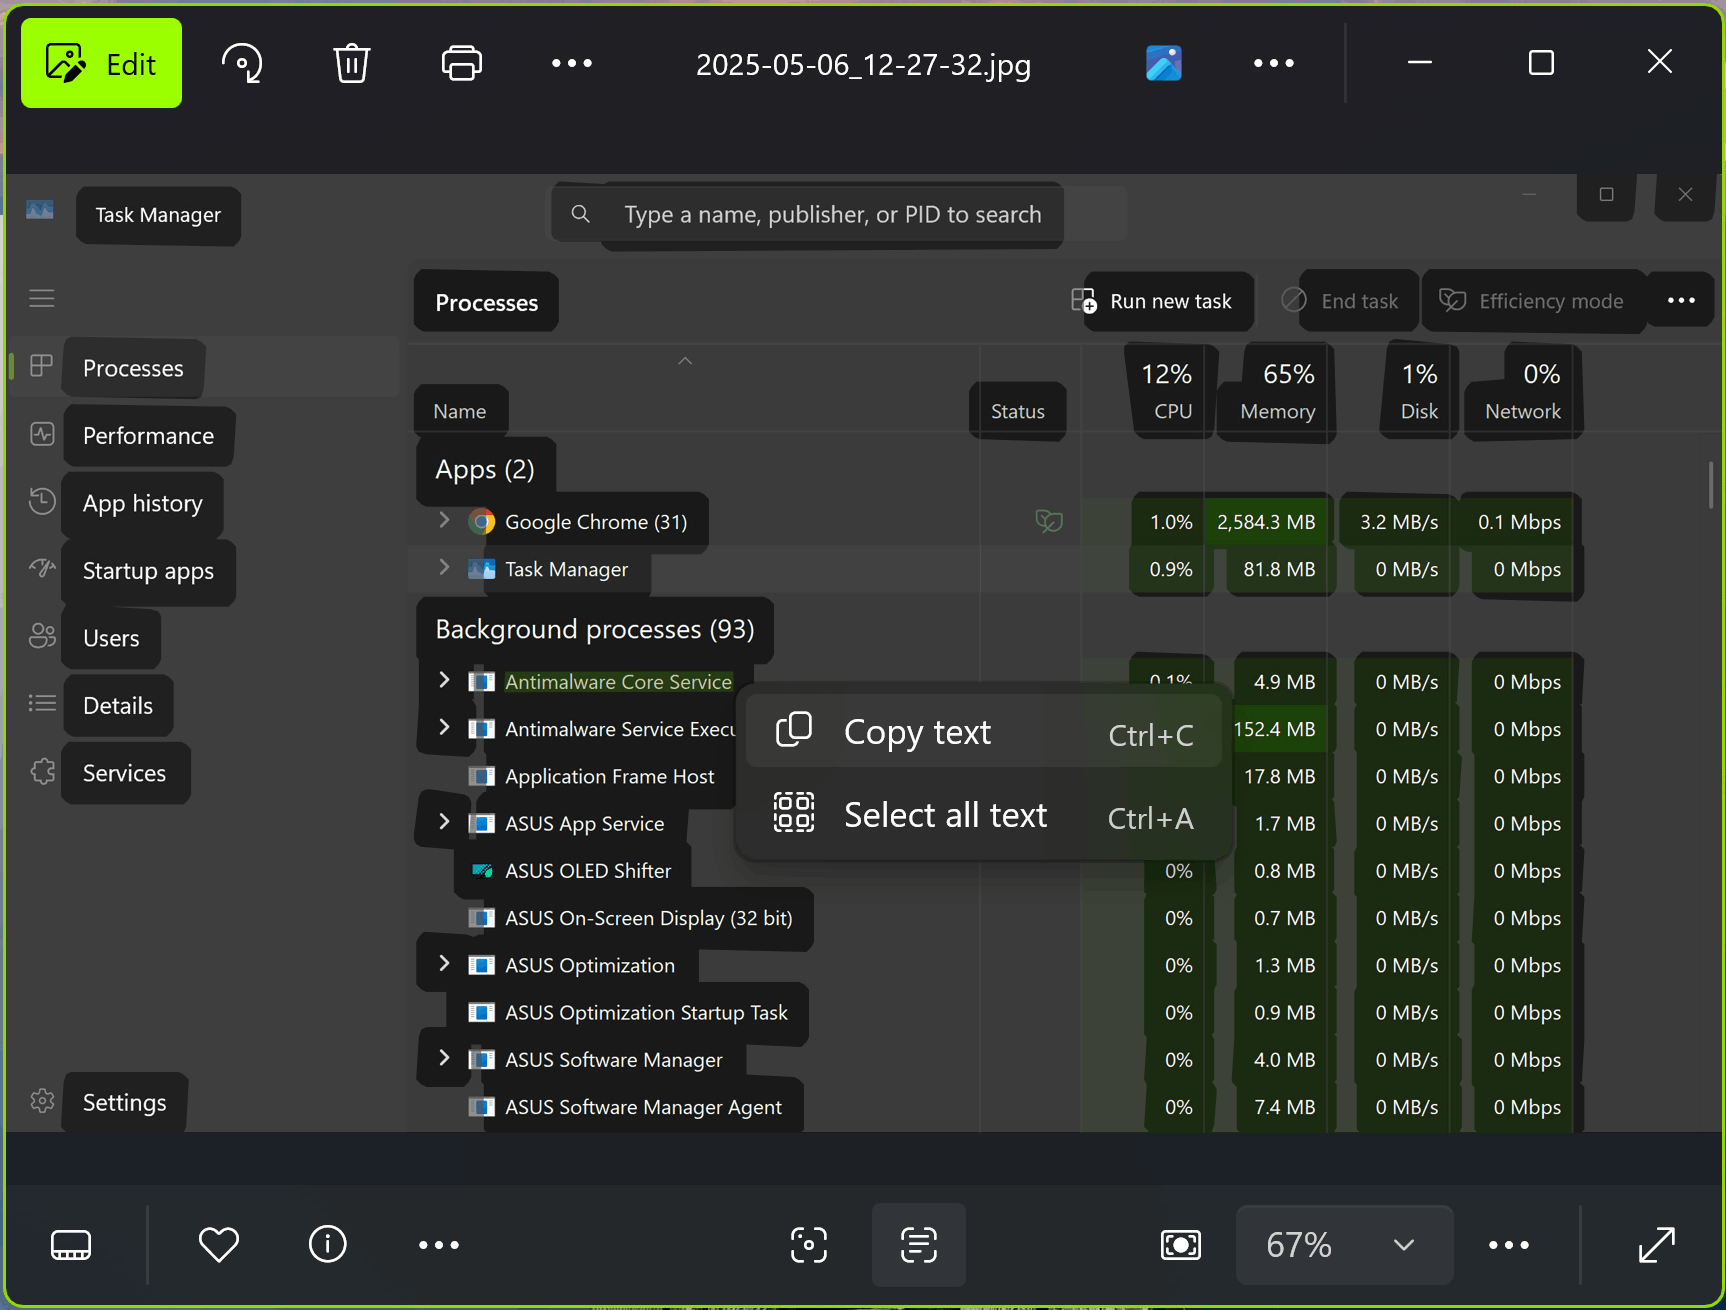The image size is (1726, 1310).
Task: Choose Copy text from the context menu
Action: 984,733
